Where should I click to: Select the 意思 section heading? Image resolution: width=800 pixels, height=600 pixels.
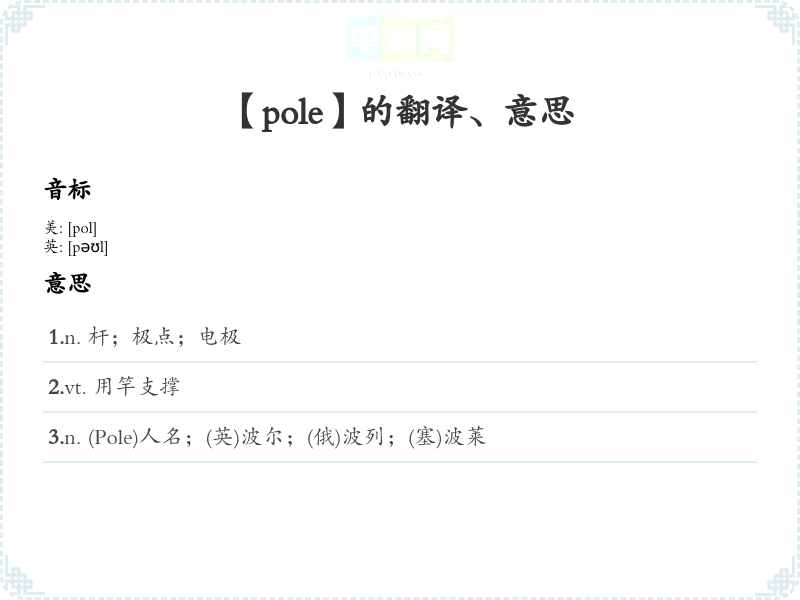(x=67, y=283)
